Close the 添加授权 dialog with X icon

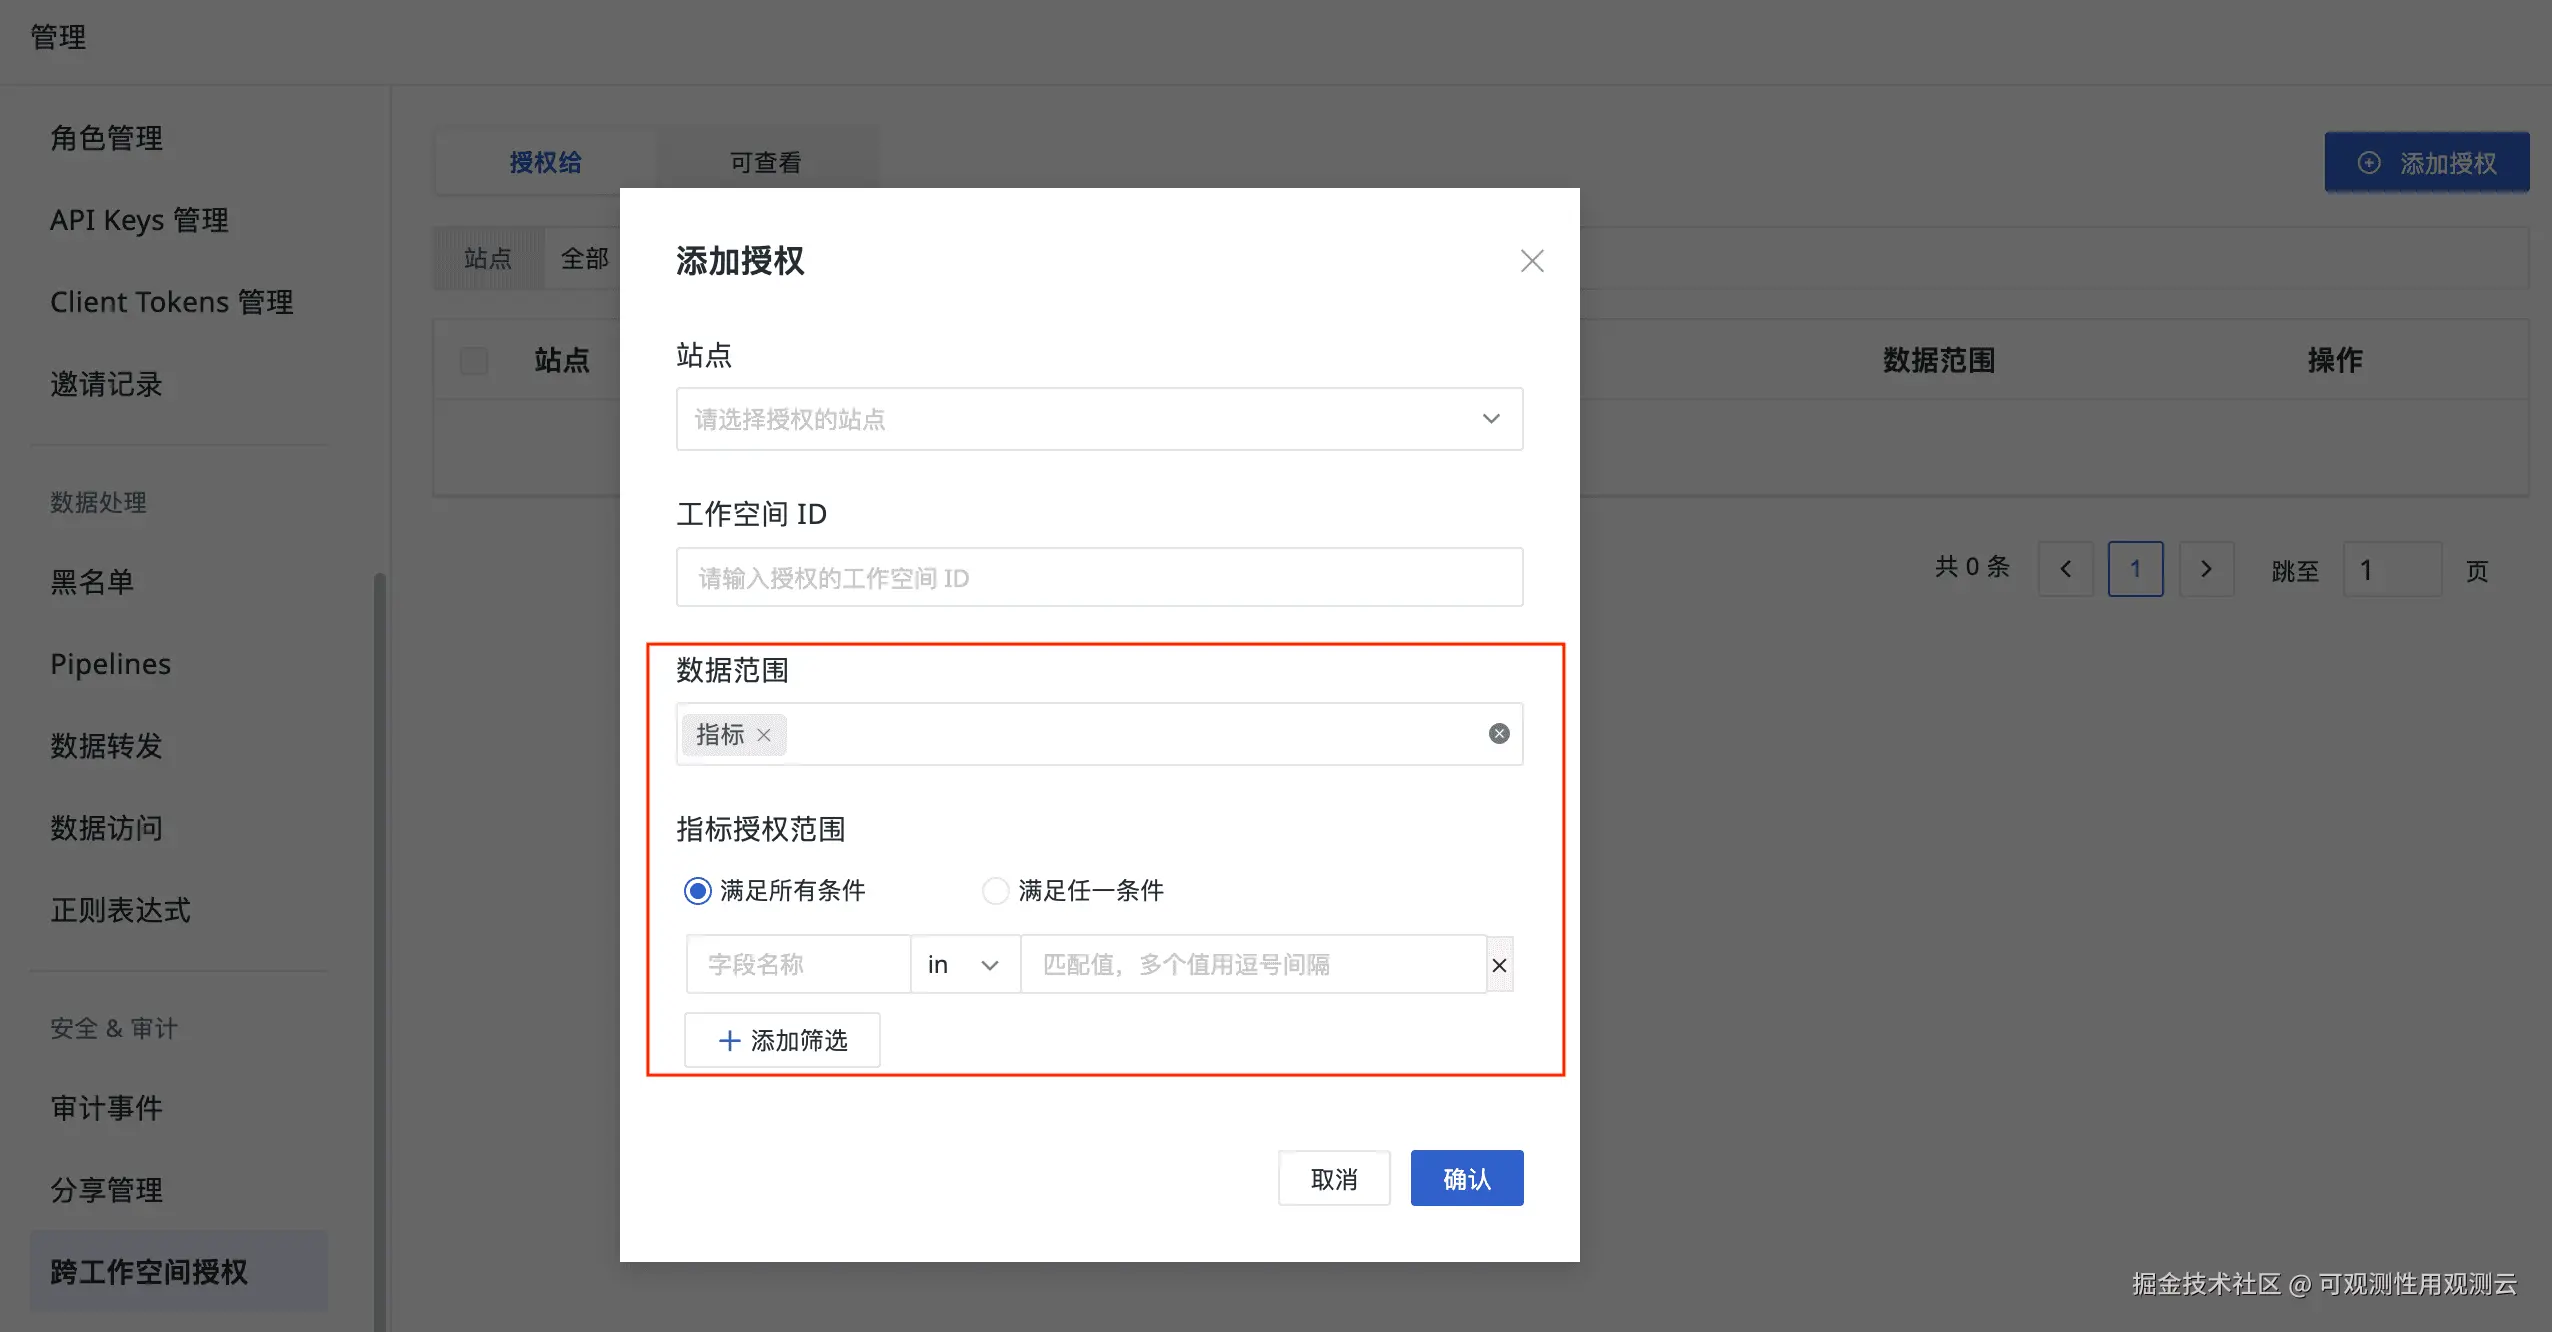[1531, 261]
